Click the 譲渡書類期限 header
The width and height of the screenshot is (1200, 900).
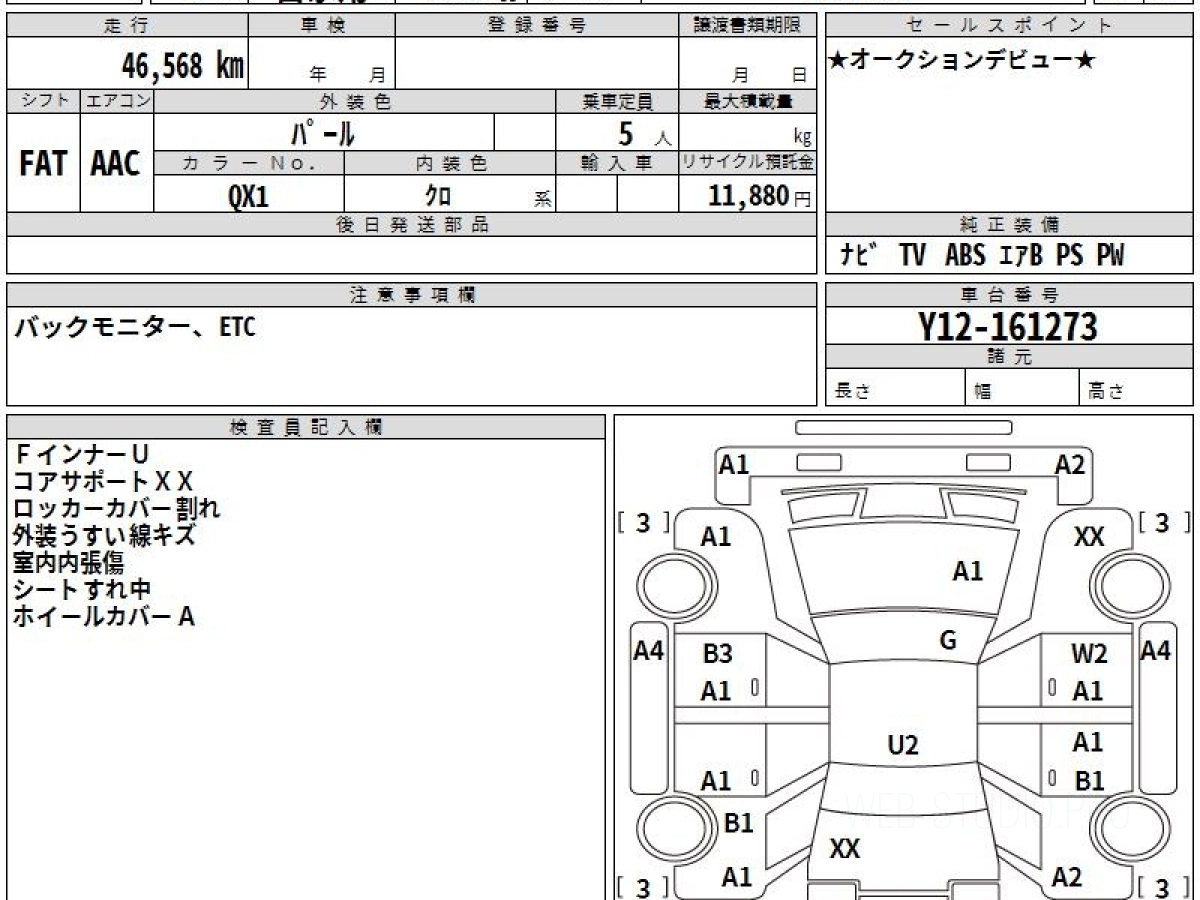748,26
